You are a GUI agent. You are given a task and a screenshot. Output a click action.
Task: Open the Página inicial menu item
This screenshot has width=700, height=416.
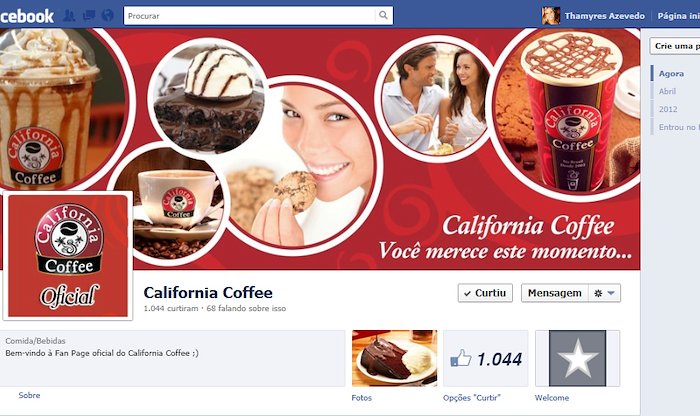[x=679, y=16]
